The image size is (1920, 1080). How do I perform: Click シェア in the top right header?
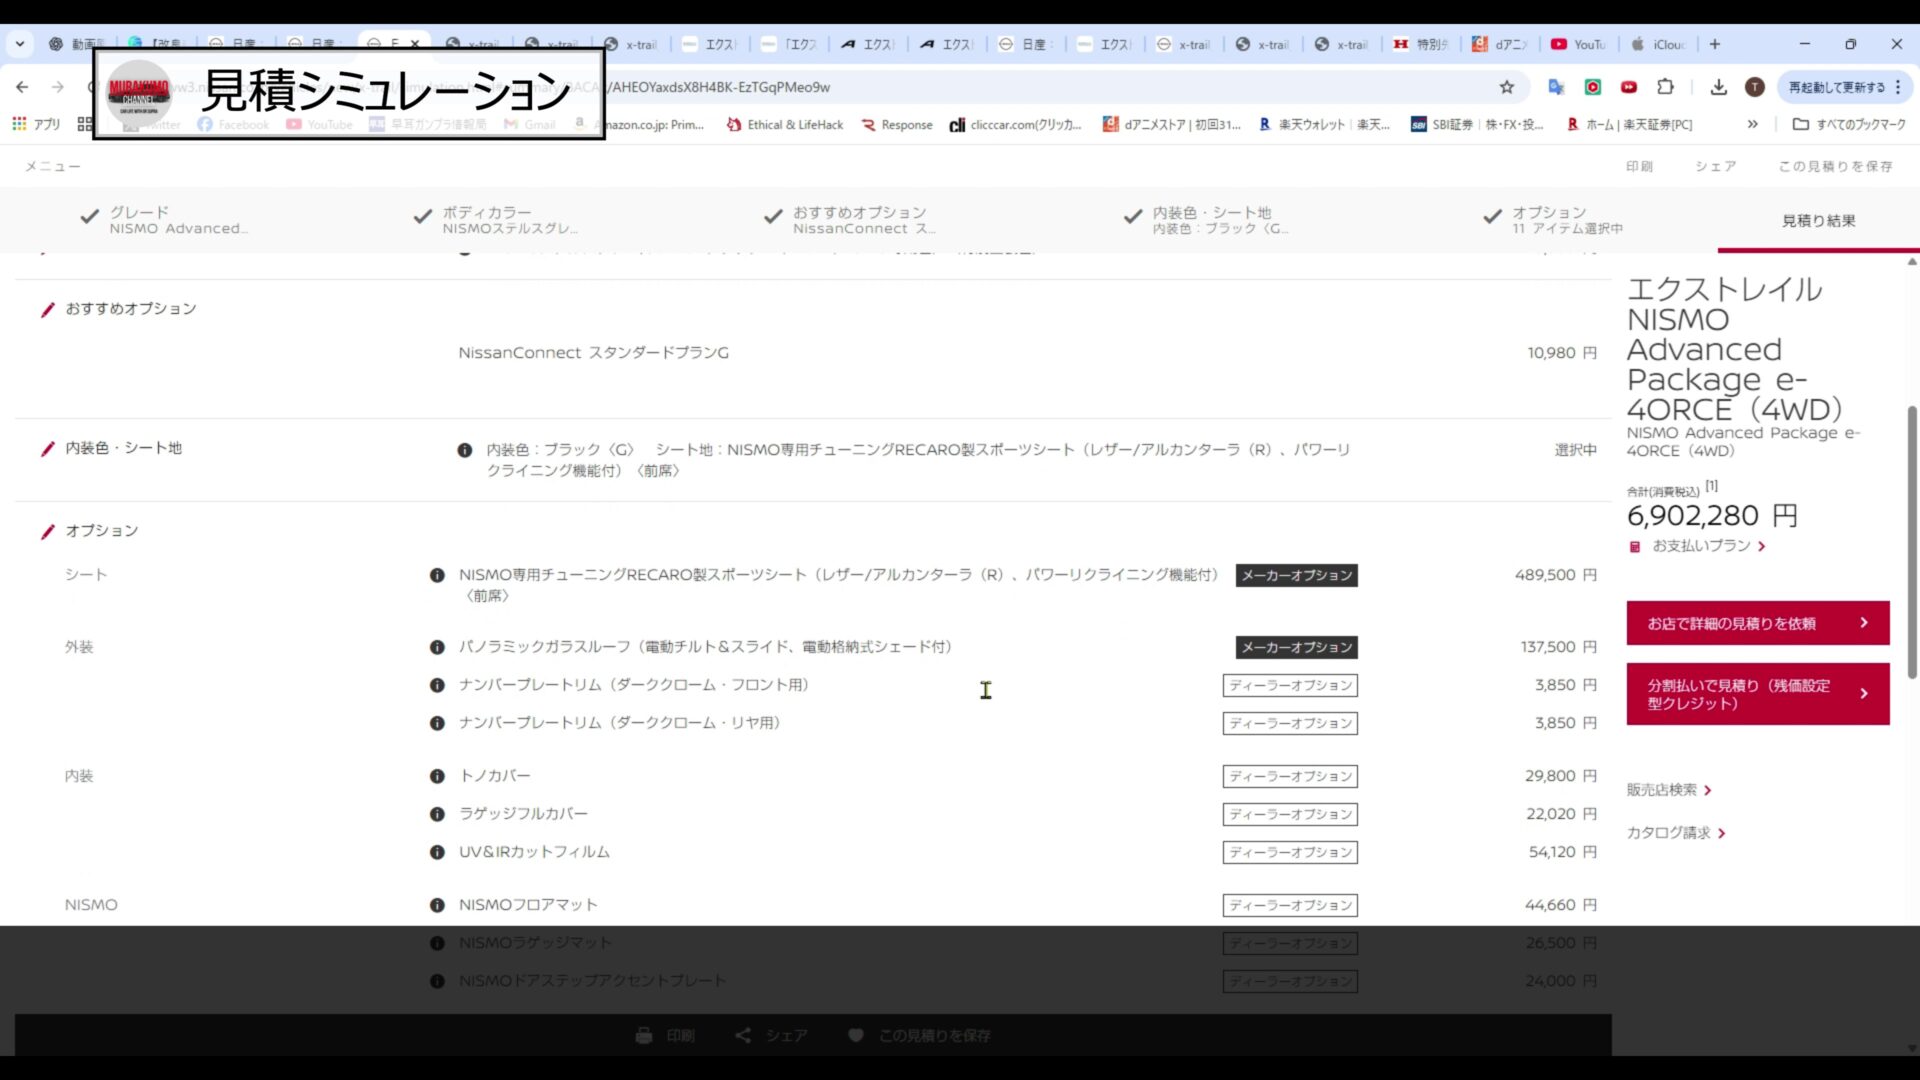[1715, 166]
